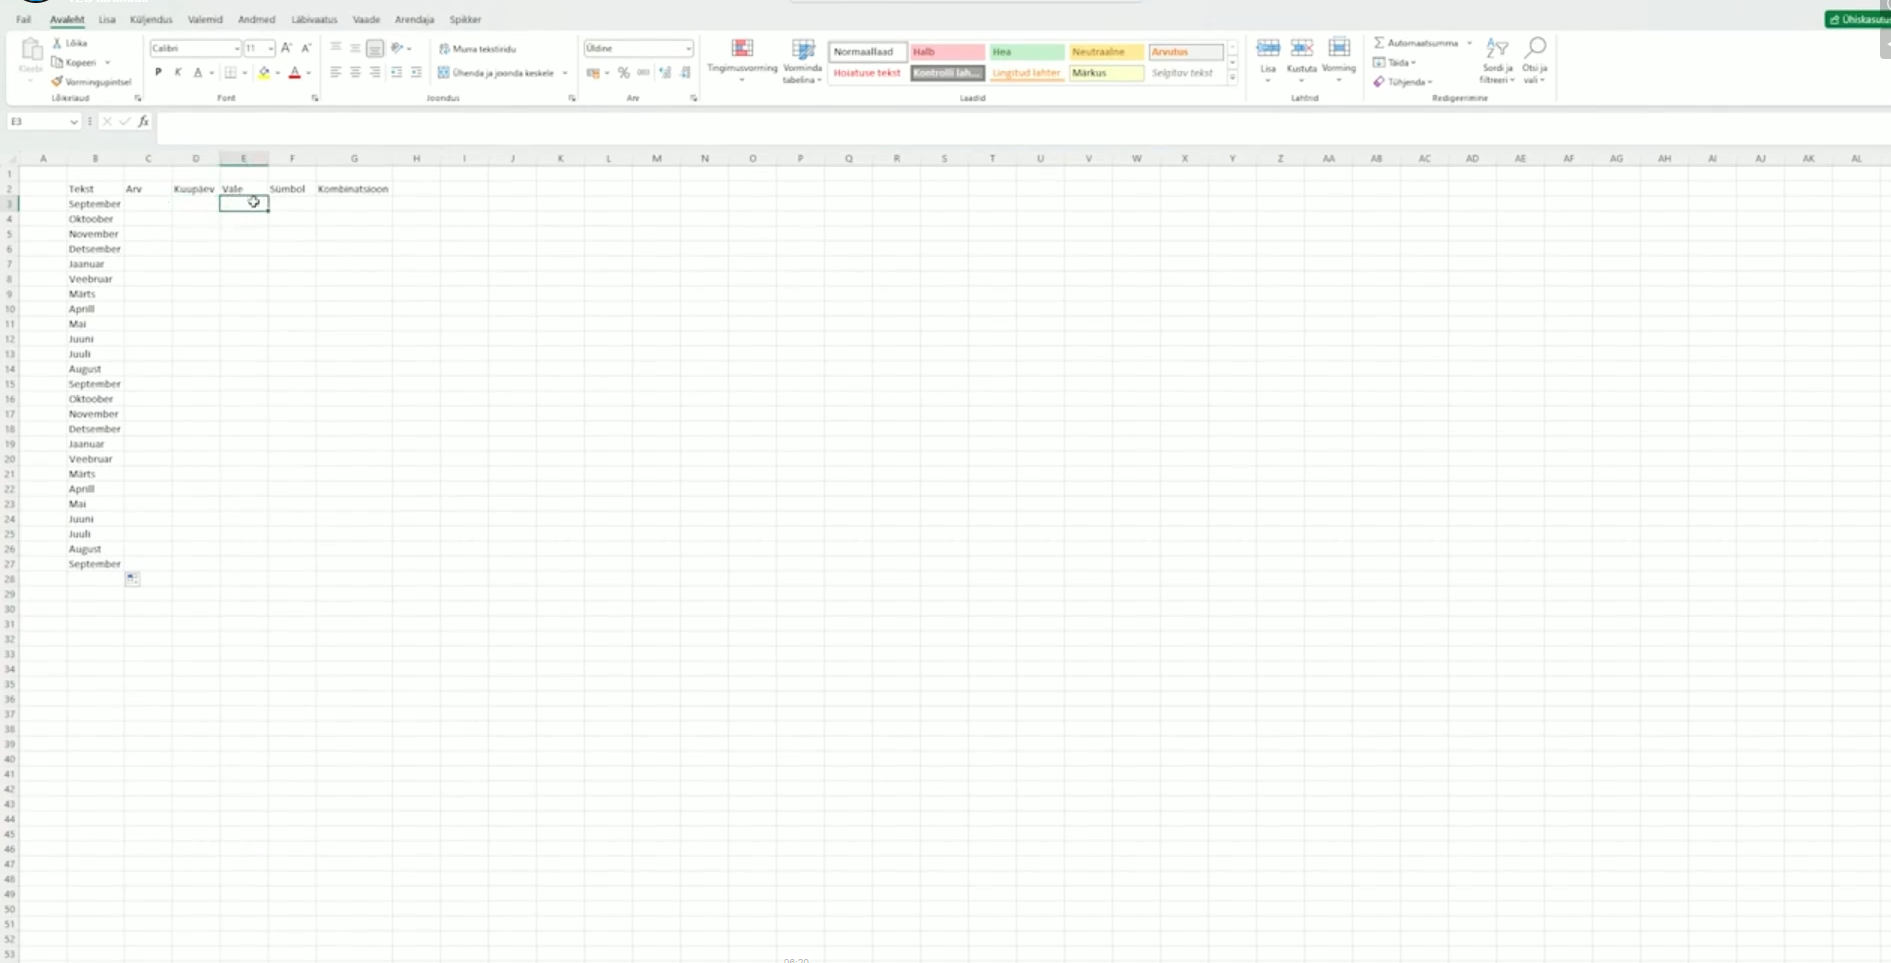Click the decrease decimal icon

click(686, 73)
